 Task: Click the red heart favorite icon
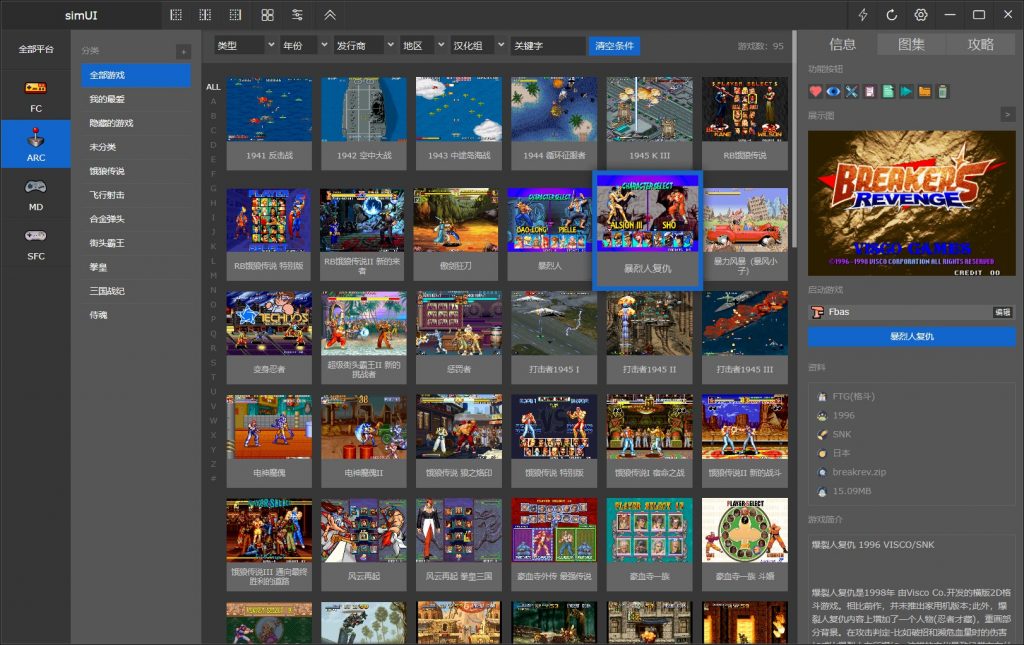[815, 92]
